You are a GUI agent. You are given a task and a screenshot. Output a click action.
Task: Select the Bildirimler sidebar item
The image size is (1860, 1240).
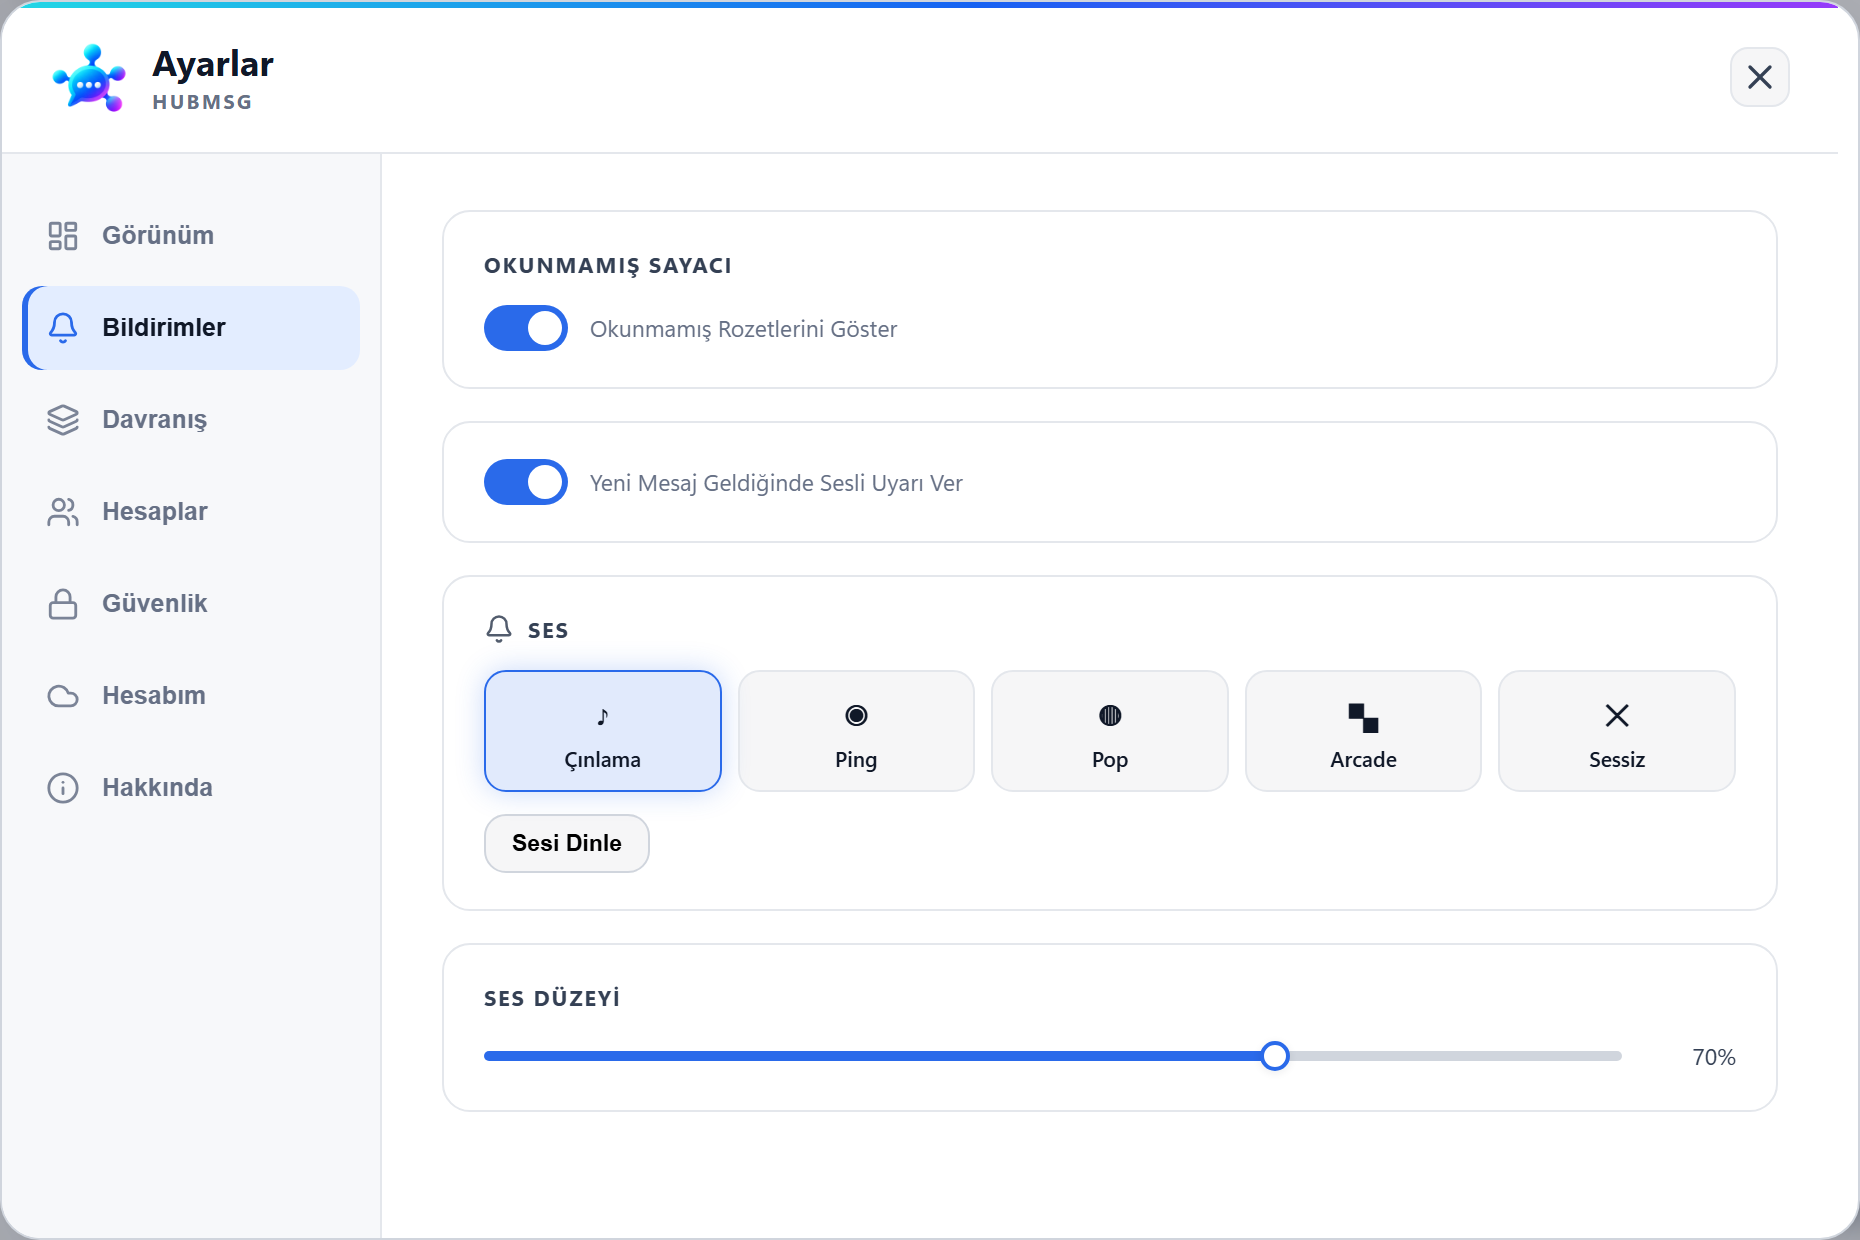point(191,327)
